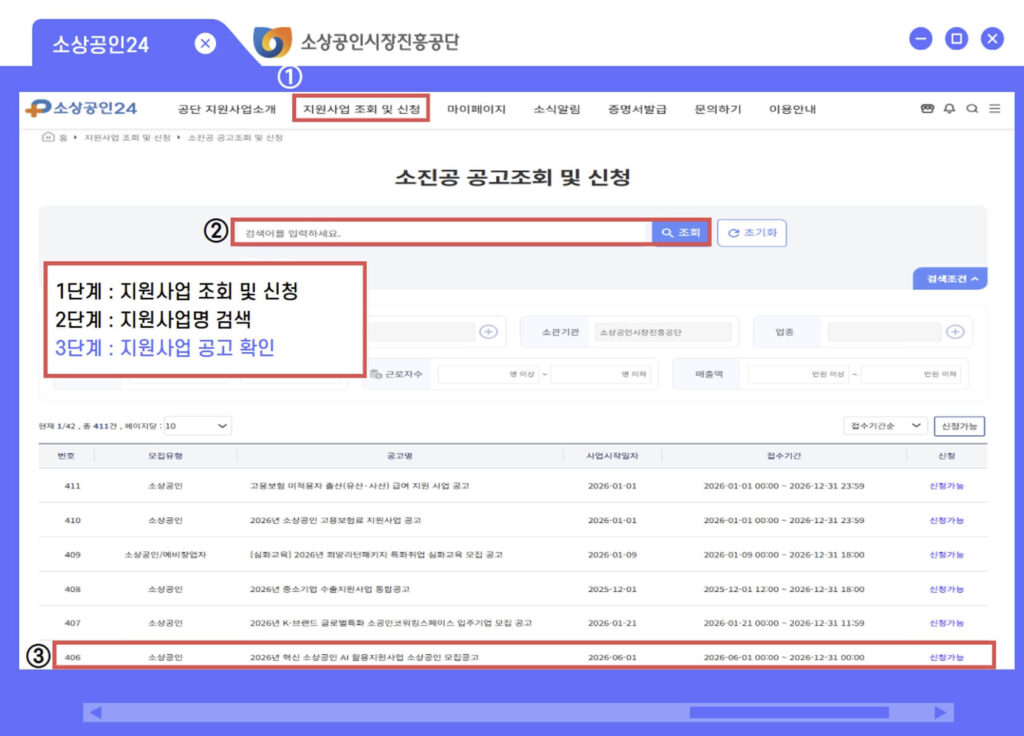Screen dimensions: 1024x736
Task: Open the hamburger full menu icon
Action: coord(995,108)
